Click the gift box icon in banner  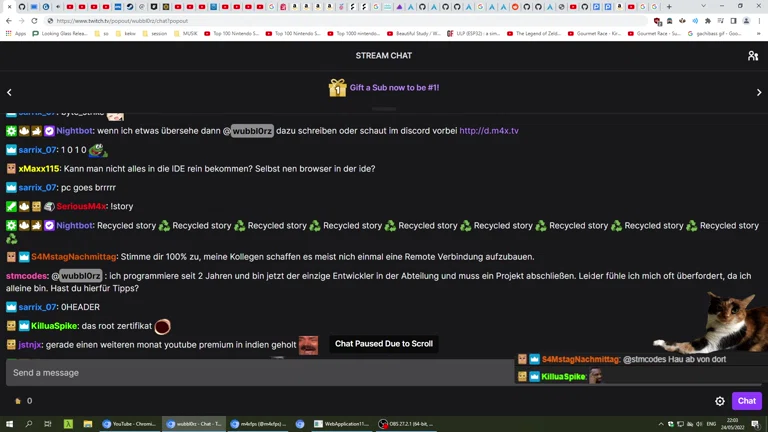pos(337,88)
